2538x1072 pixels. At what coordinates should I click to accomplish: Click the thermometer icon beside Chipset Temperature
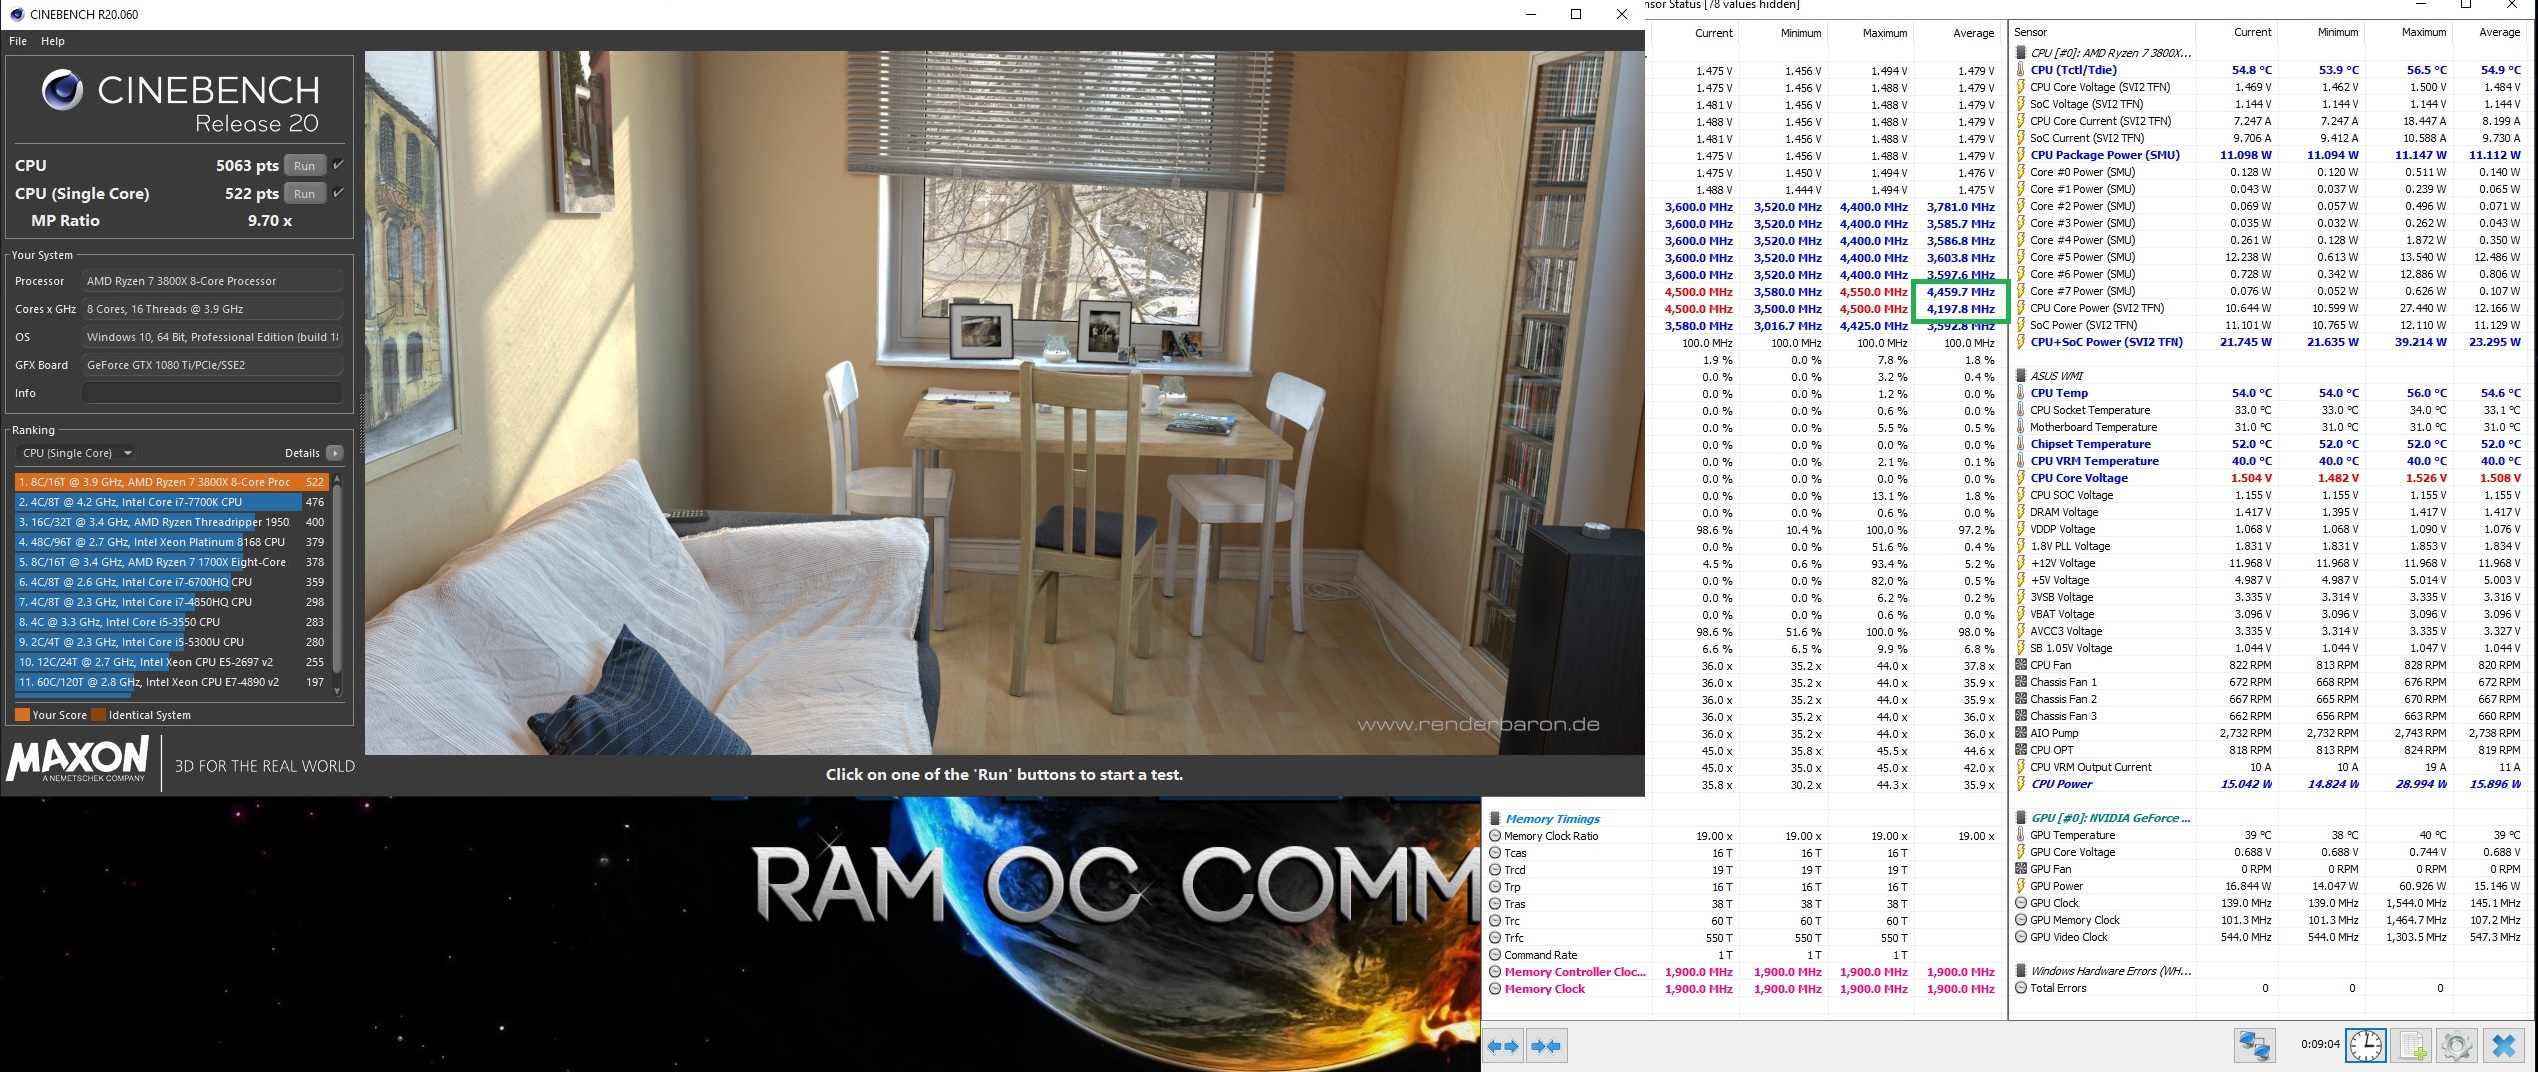coord(2020,444)
